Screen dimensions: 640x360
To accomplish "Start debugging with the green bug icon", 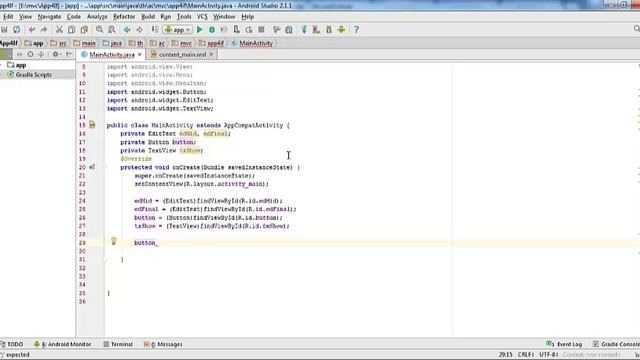I will click(x=212, y=29).
